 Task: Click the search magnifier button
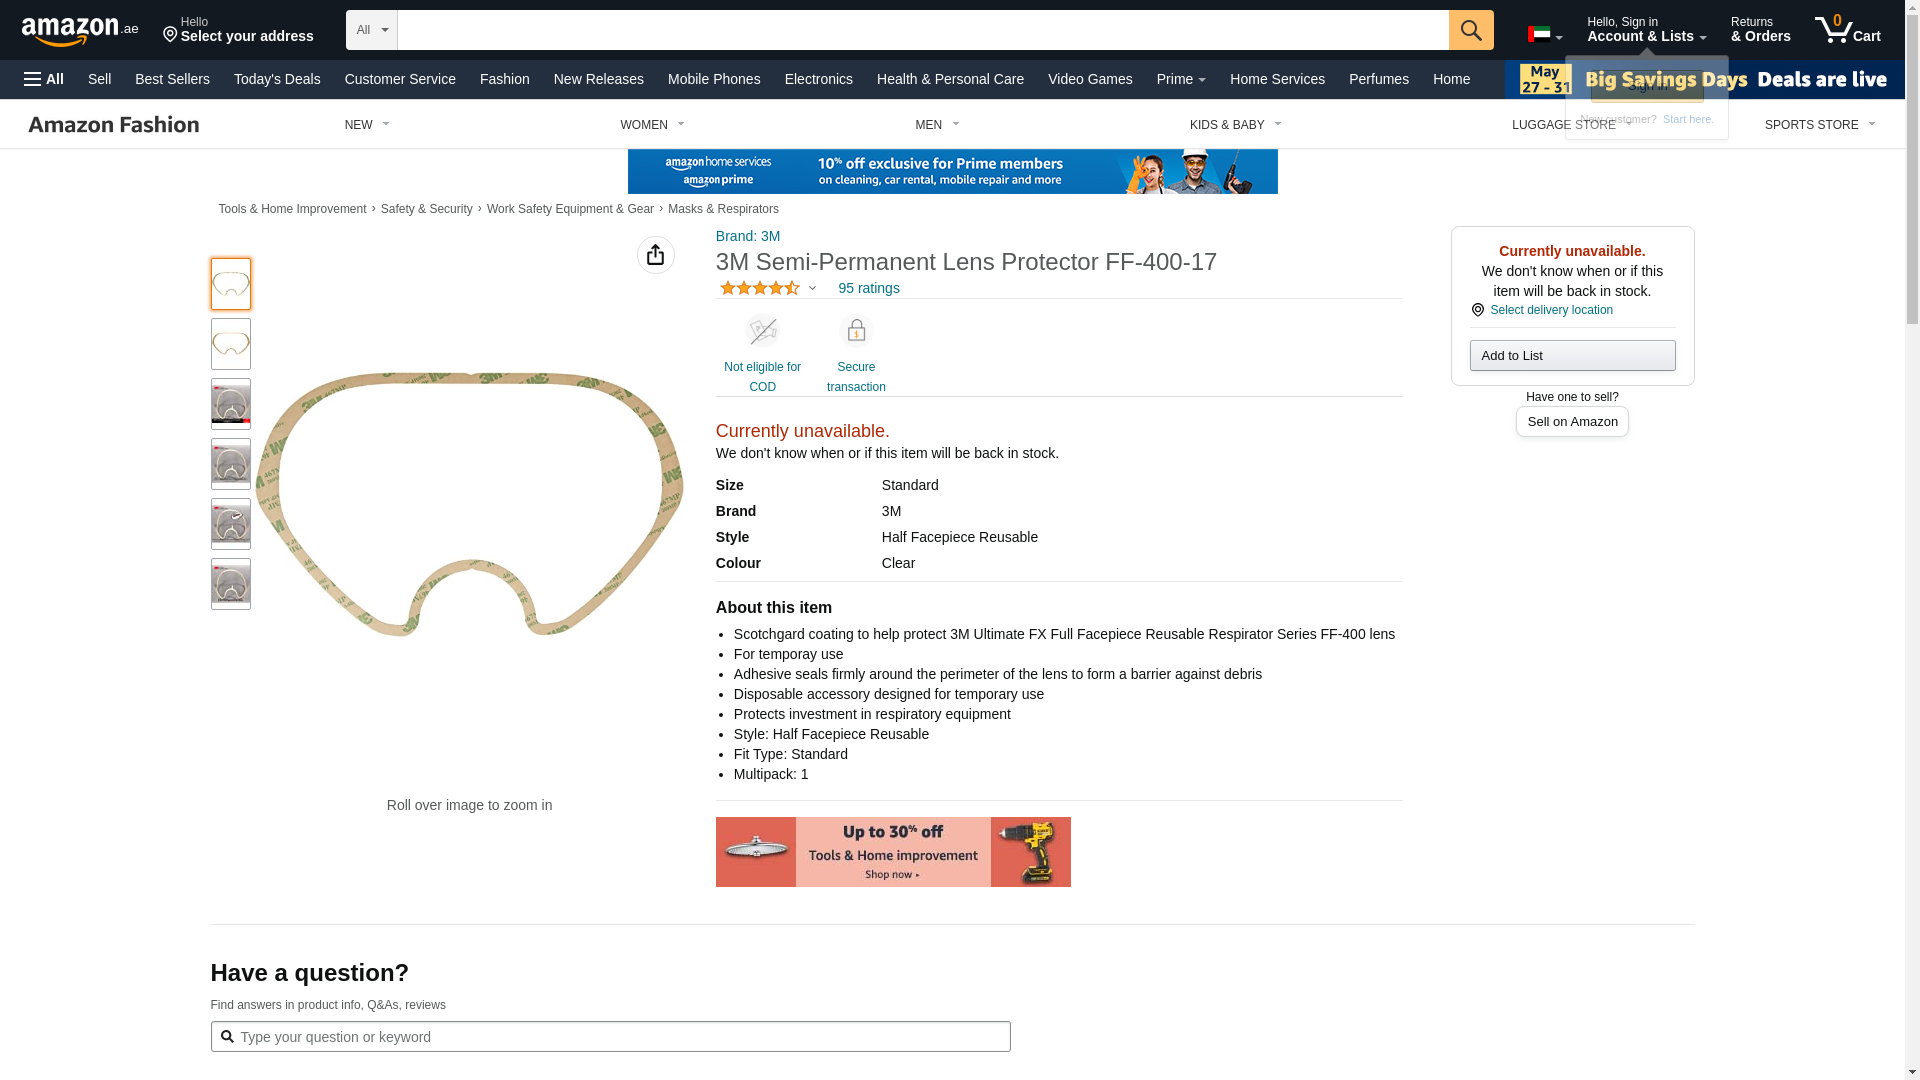(1470, 30)
